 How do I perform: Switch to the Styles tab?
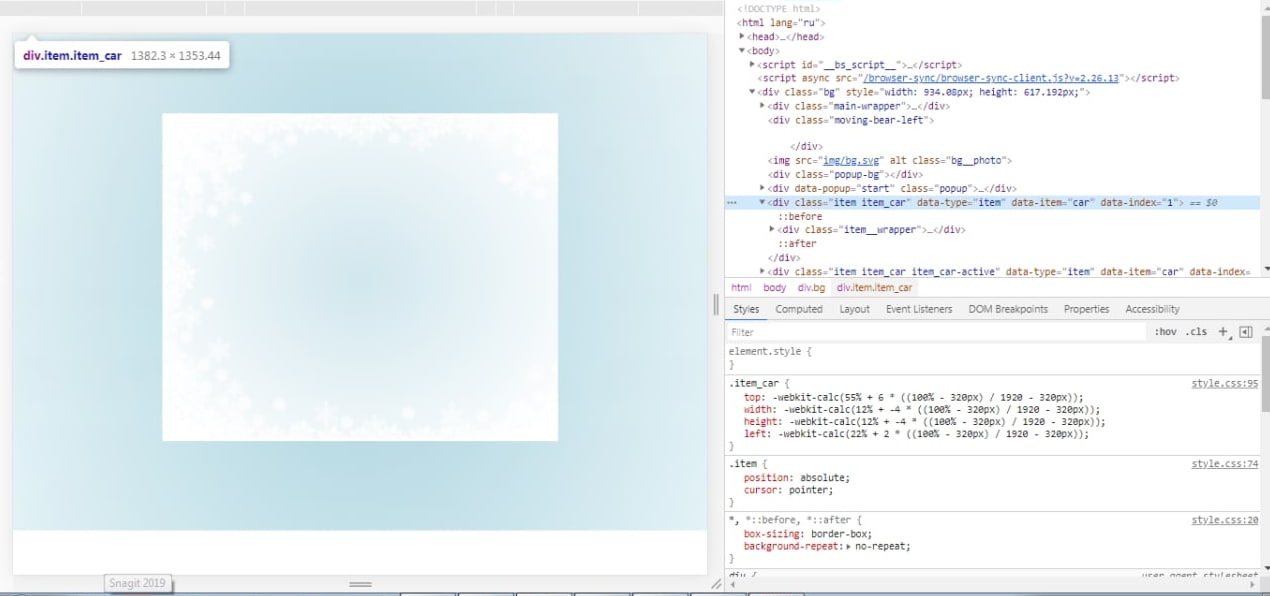click(x=746, y=309)
